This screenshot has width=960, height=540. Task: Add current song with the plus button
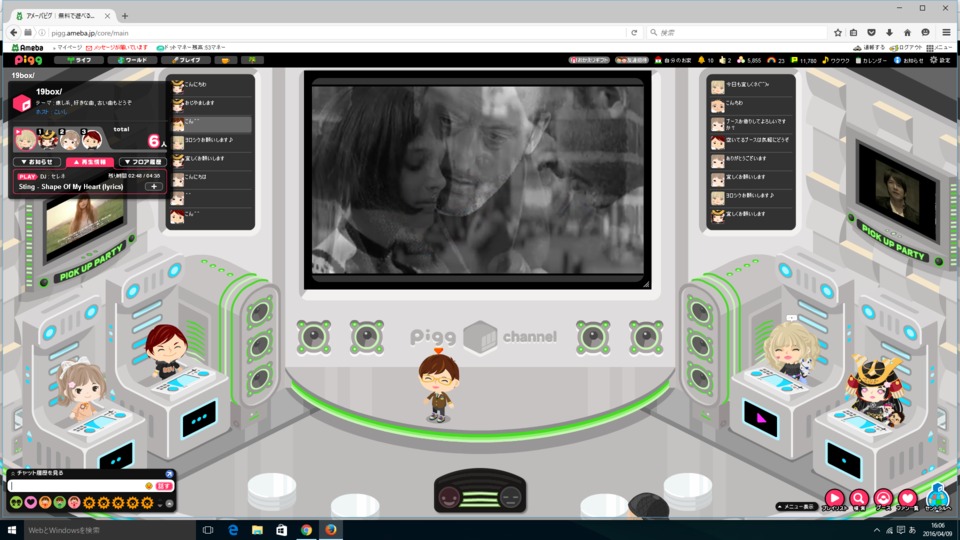[x=154, y=186]
